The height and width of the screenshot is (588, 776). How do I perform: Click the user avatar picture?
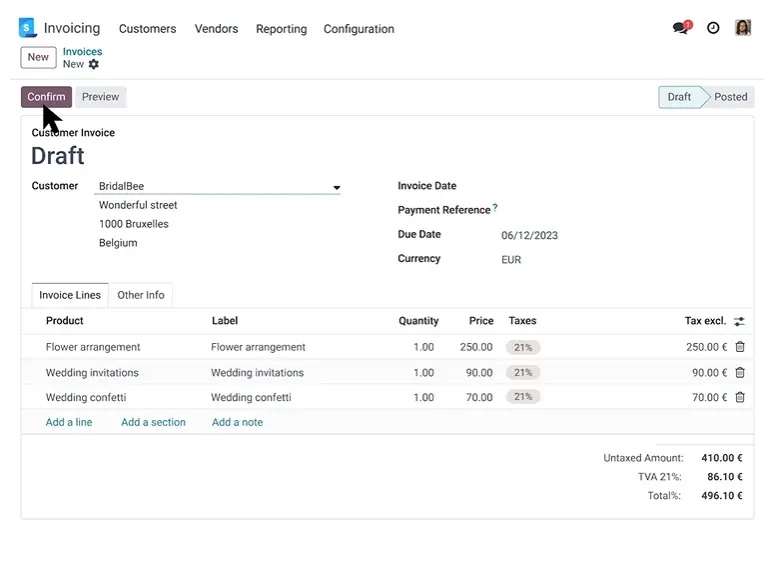743,28
